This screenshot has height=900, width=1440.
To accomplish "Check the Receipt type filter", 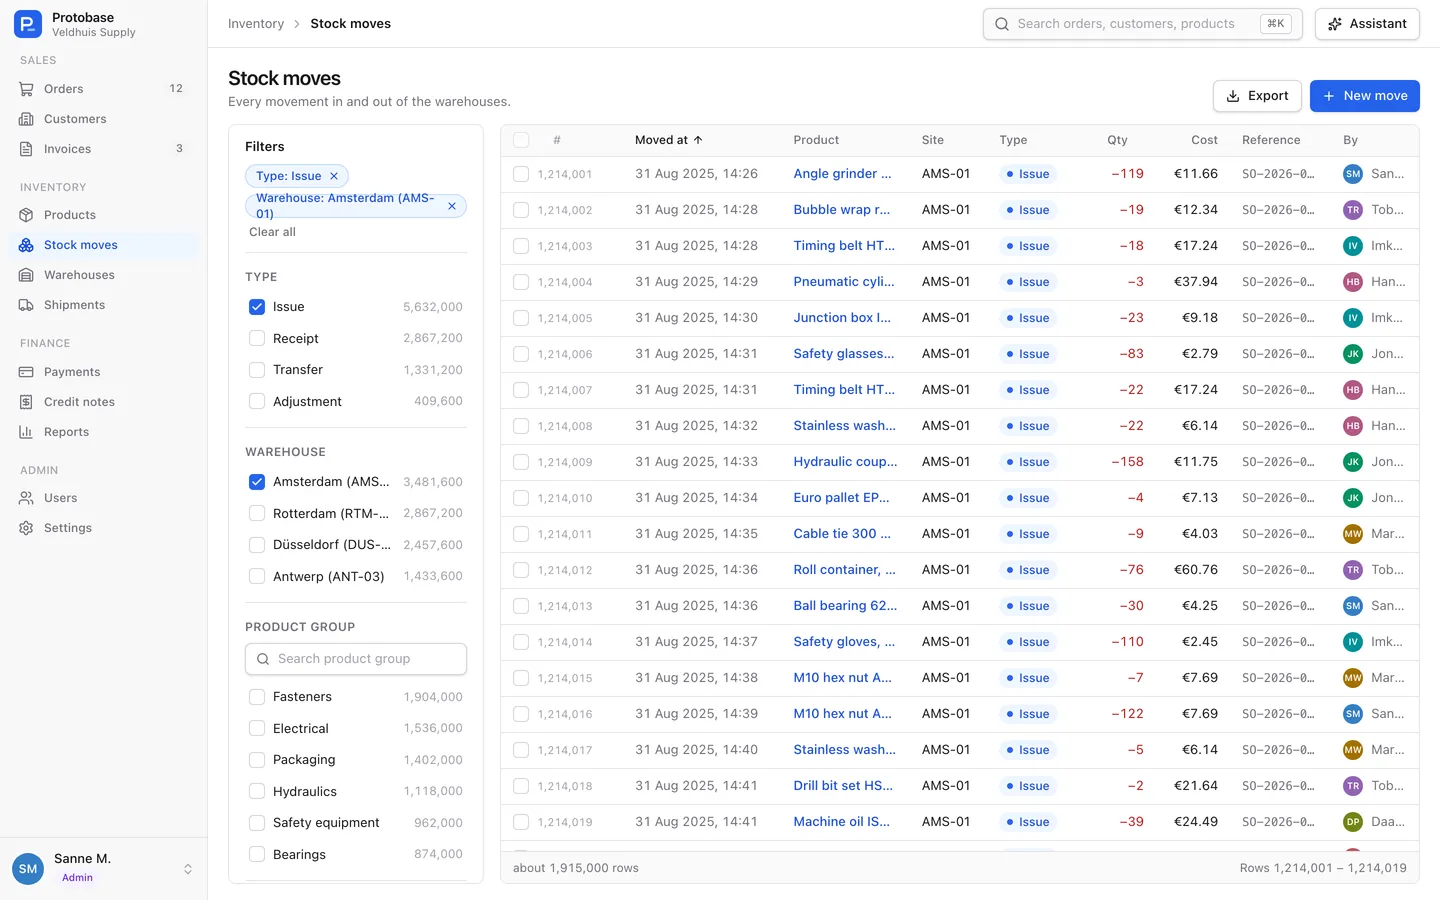I will (x=257, y=339).
